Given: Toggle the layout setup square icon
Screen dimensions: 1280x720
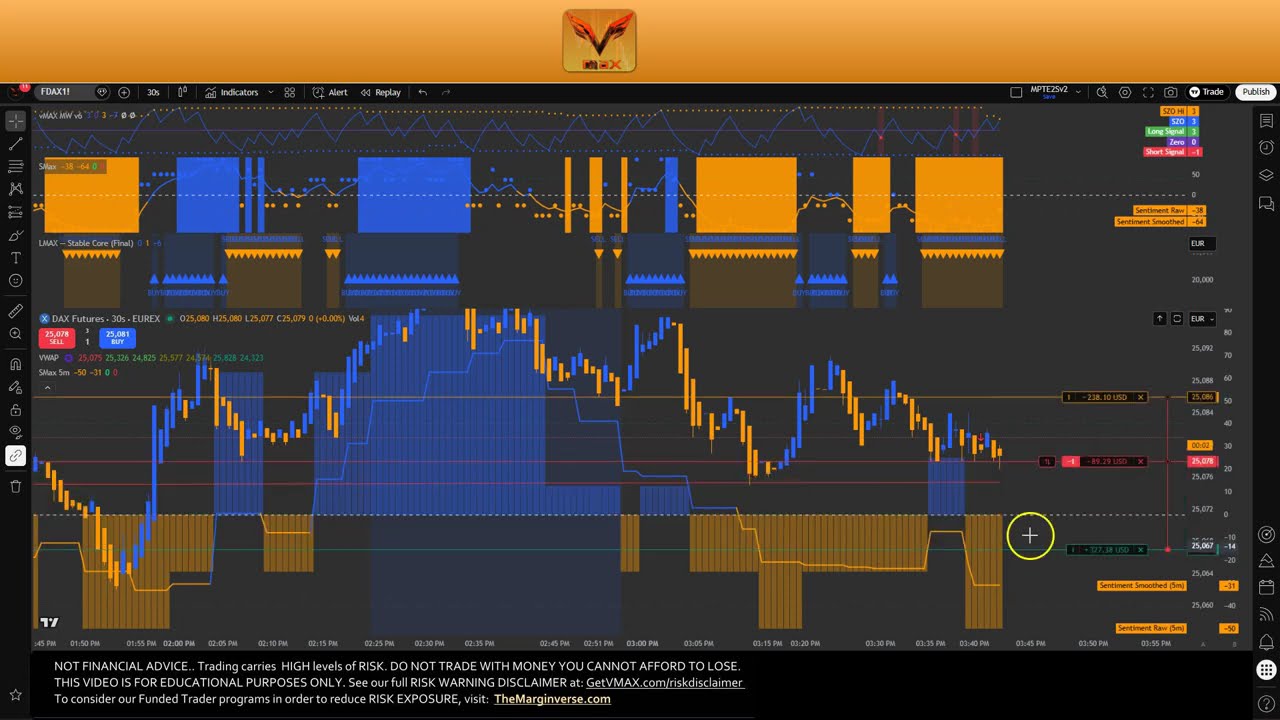Looking at the screenshot, I should (x=1016, y=92).
